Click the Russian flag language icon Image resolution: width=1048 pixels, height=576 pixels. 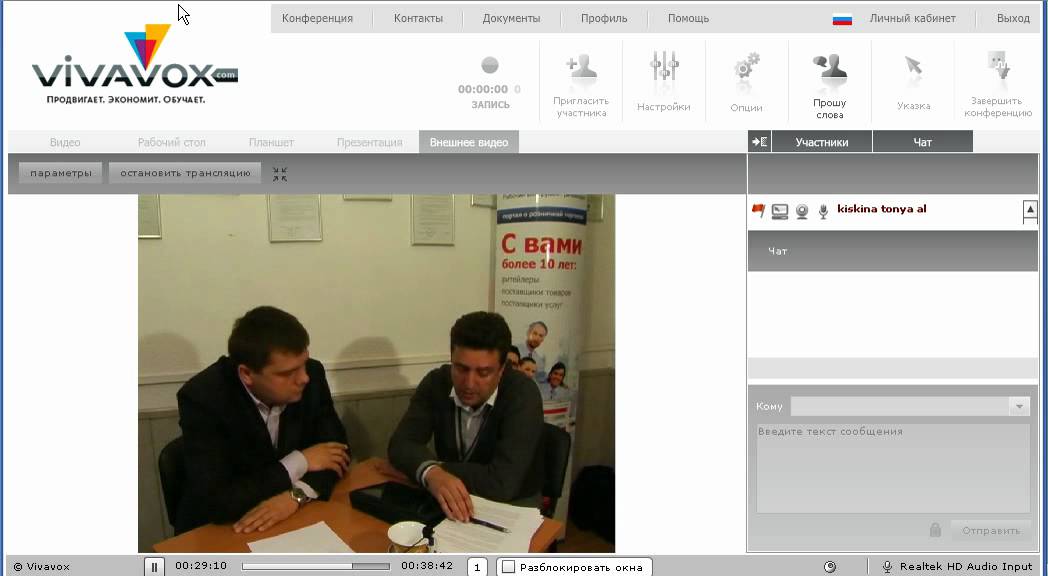point(842,19)
